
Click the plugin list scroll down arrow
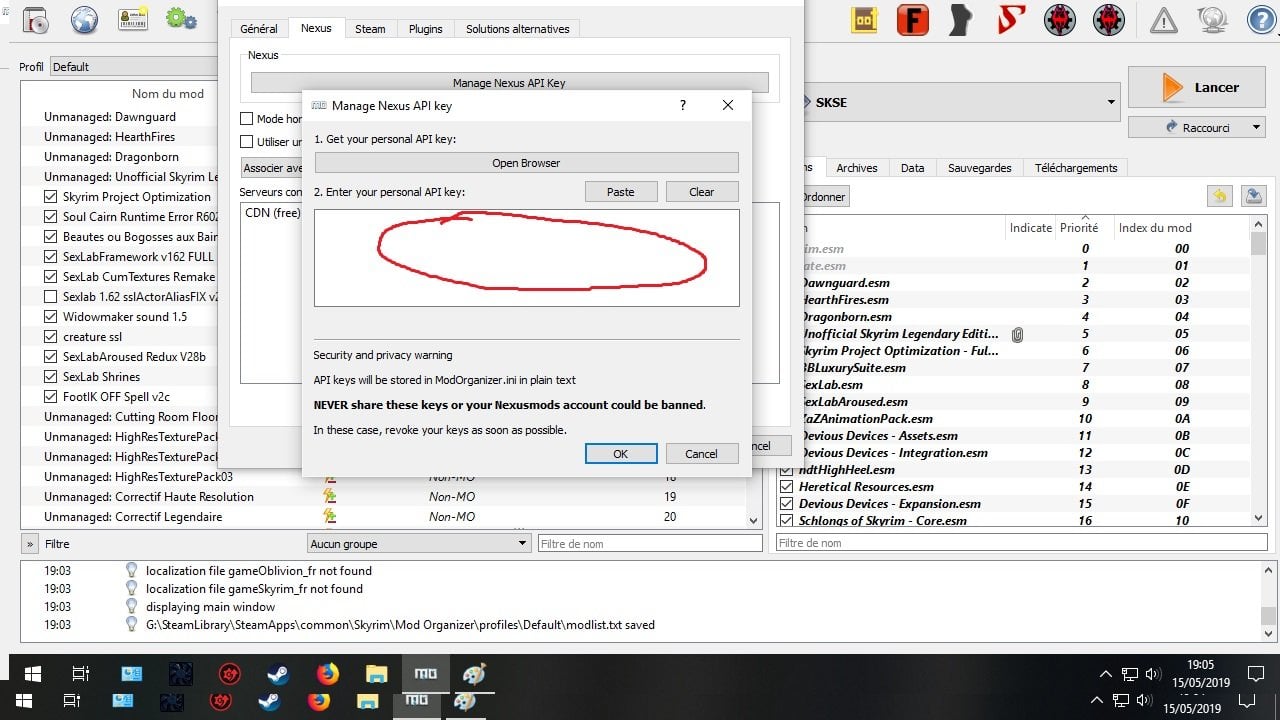click(x=1259, y=518)
